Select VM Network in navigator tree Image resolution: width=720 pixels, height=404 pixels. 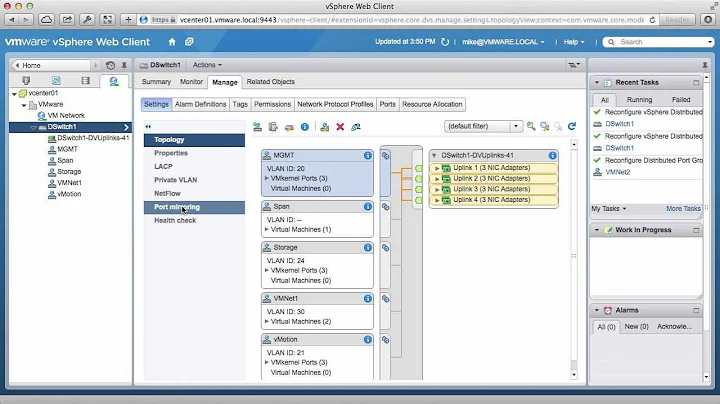coord(66,116)
